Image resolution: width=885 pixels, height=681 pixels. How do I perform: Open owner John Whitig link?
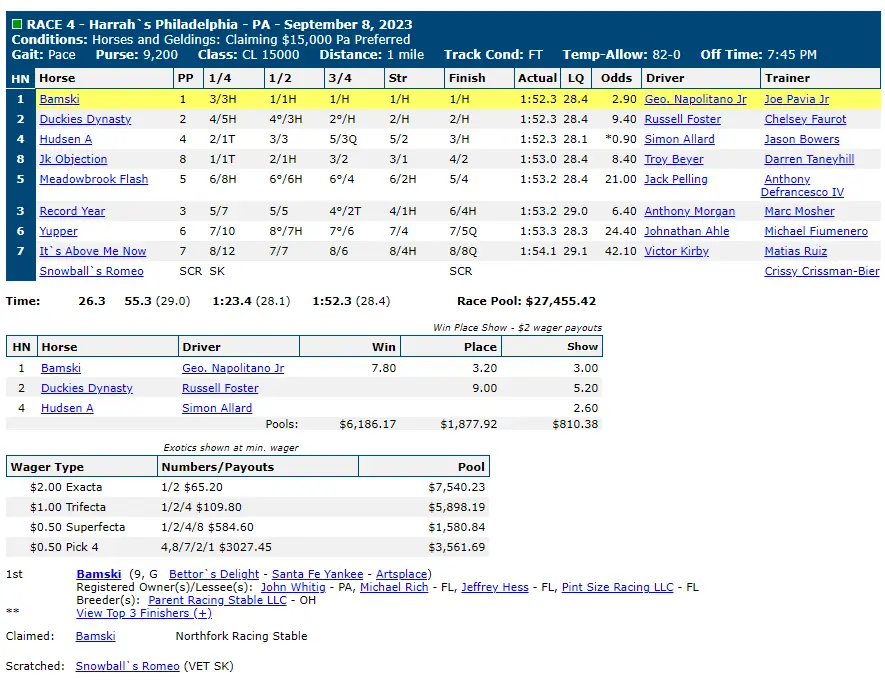pos(293,587)
